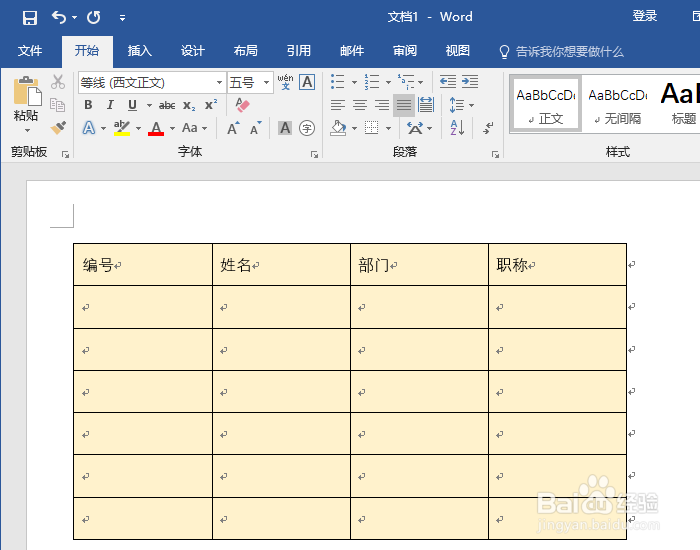This screenshot has height=550, width=700.
Task: Open the 字体 dialog launcher
Action: pos(314,154)
